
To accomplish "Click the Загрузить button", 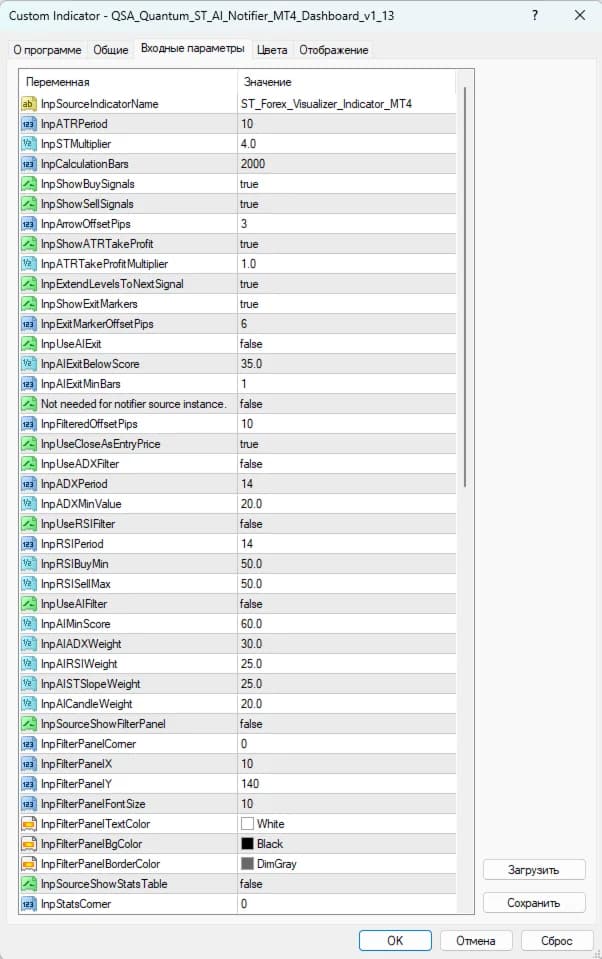I will [533, 870].
